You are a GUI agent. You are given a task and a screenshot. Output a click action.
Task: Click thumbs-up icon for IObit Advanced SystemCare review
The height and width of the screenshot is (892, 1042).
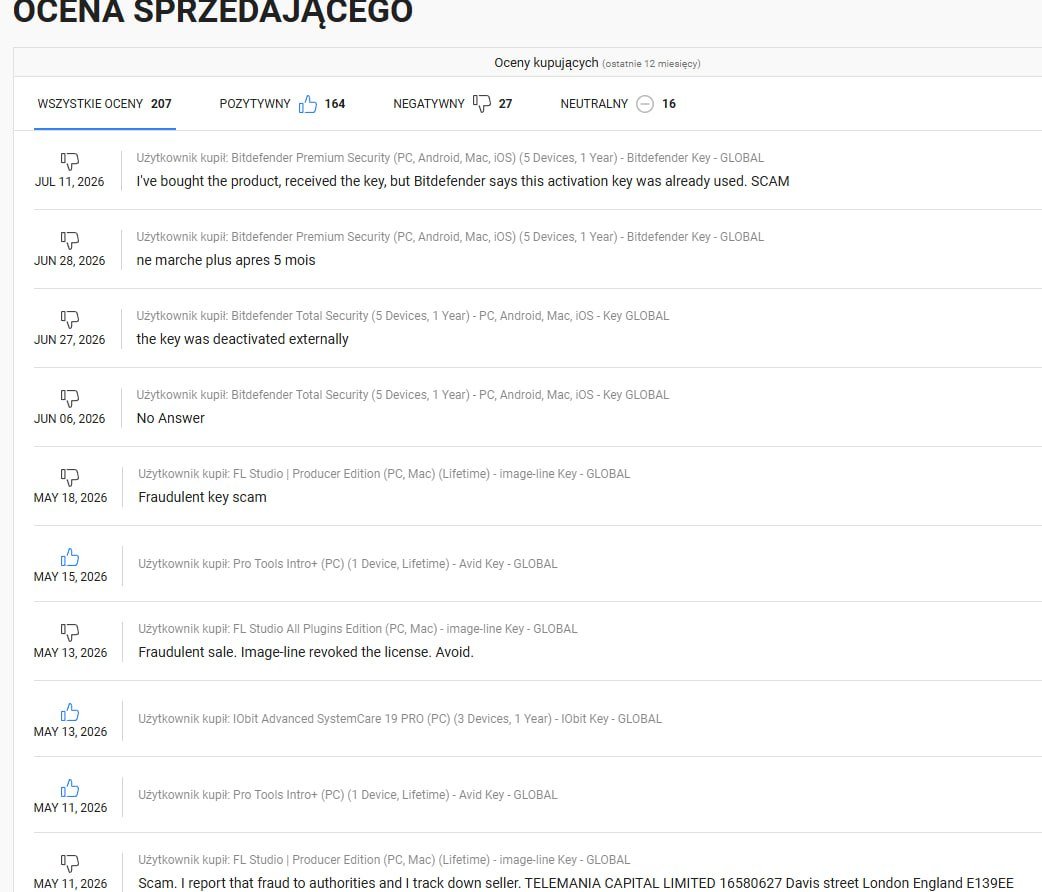pyautogui.click(x=70, y=712)
